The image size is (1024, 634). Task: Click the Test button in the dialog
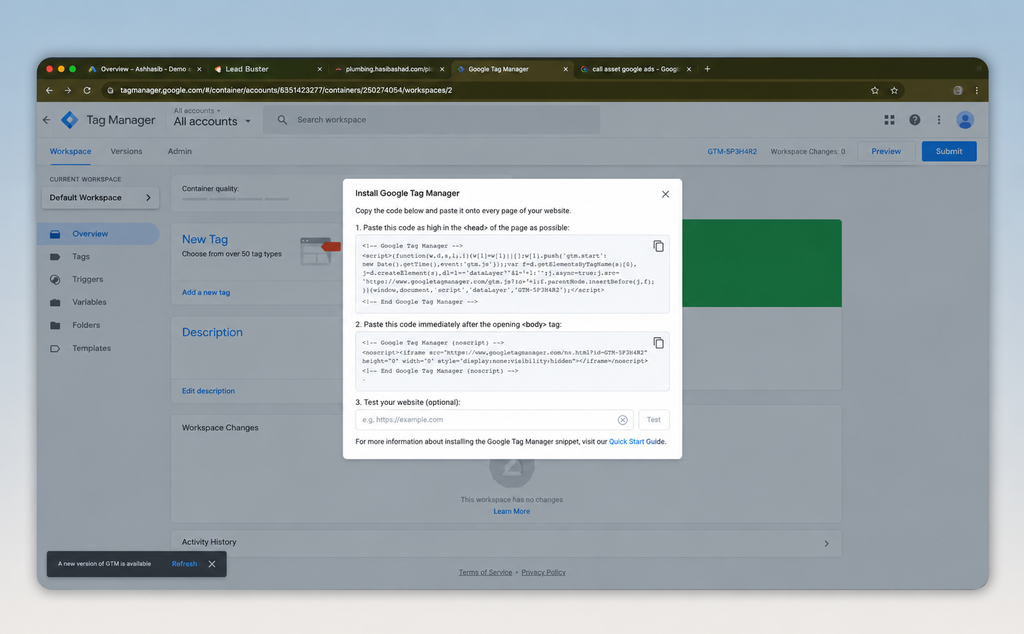pos(654,420)
